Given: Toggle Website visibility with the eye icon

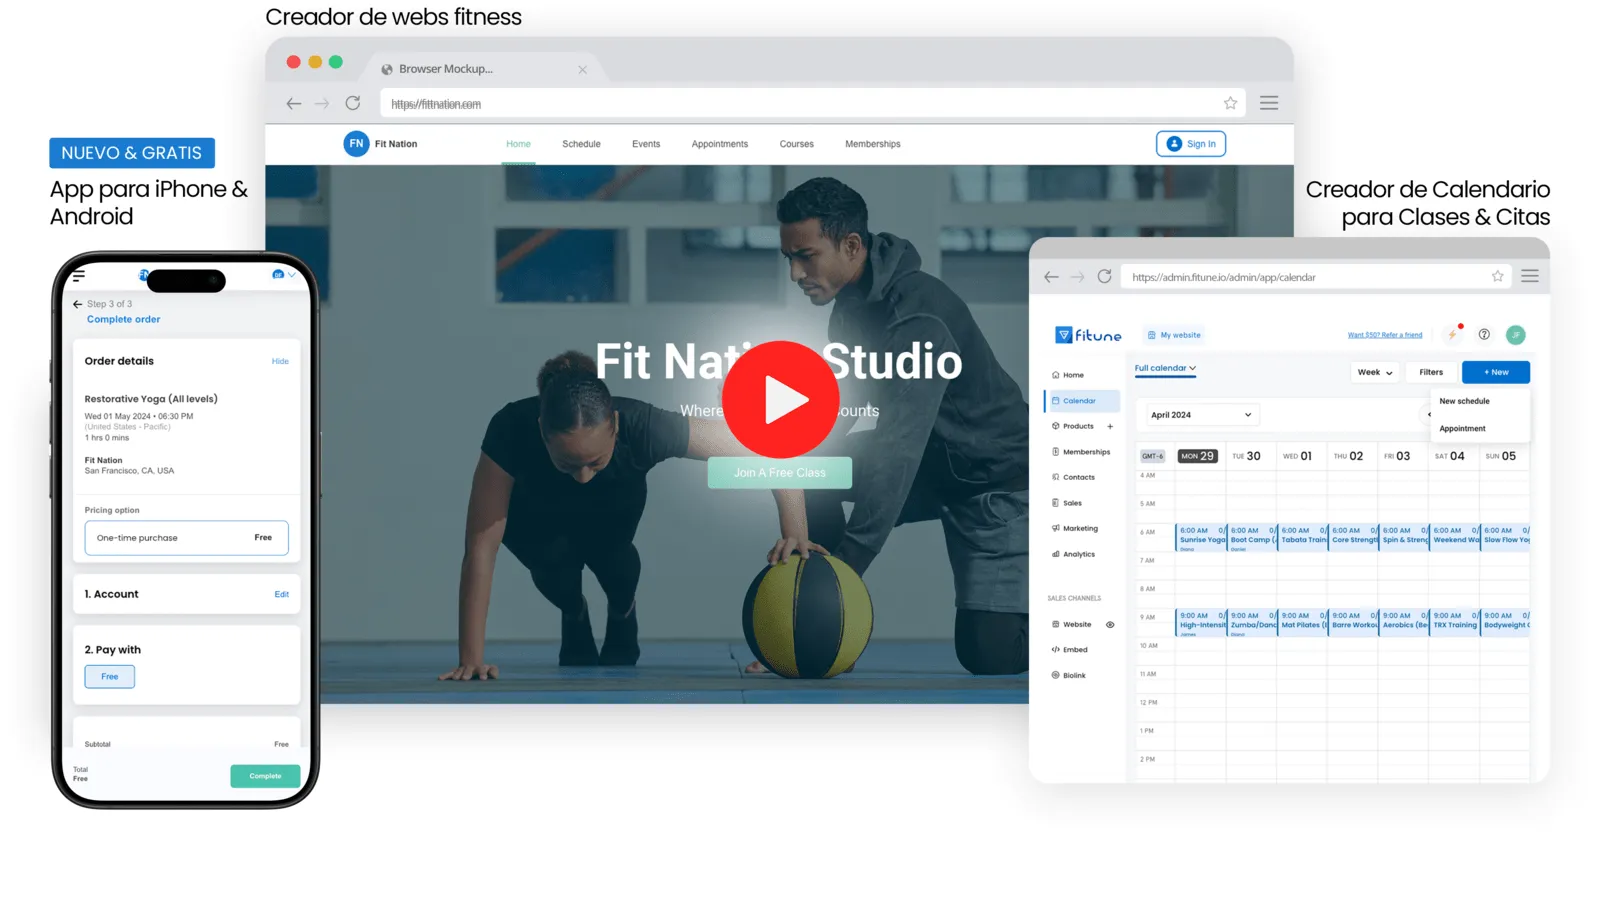Looking at the screenshot, I should (x=1110, y=624).
